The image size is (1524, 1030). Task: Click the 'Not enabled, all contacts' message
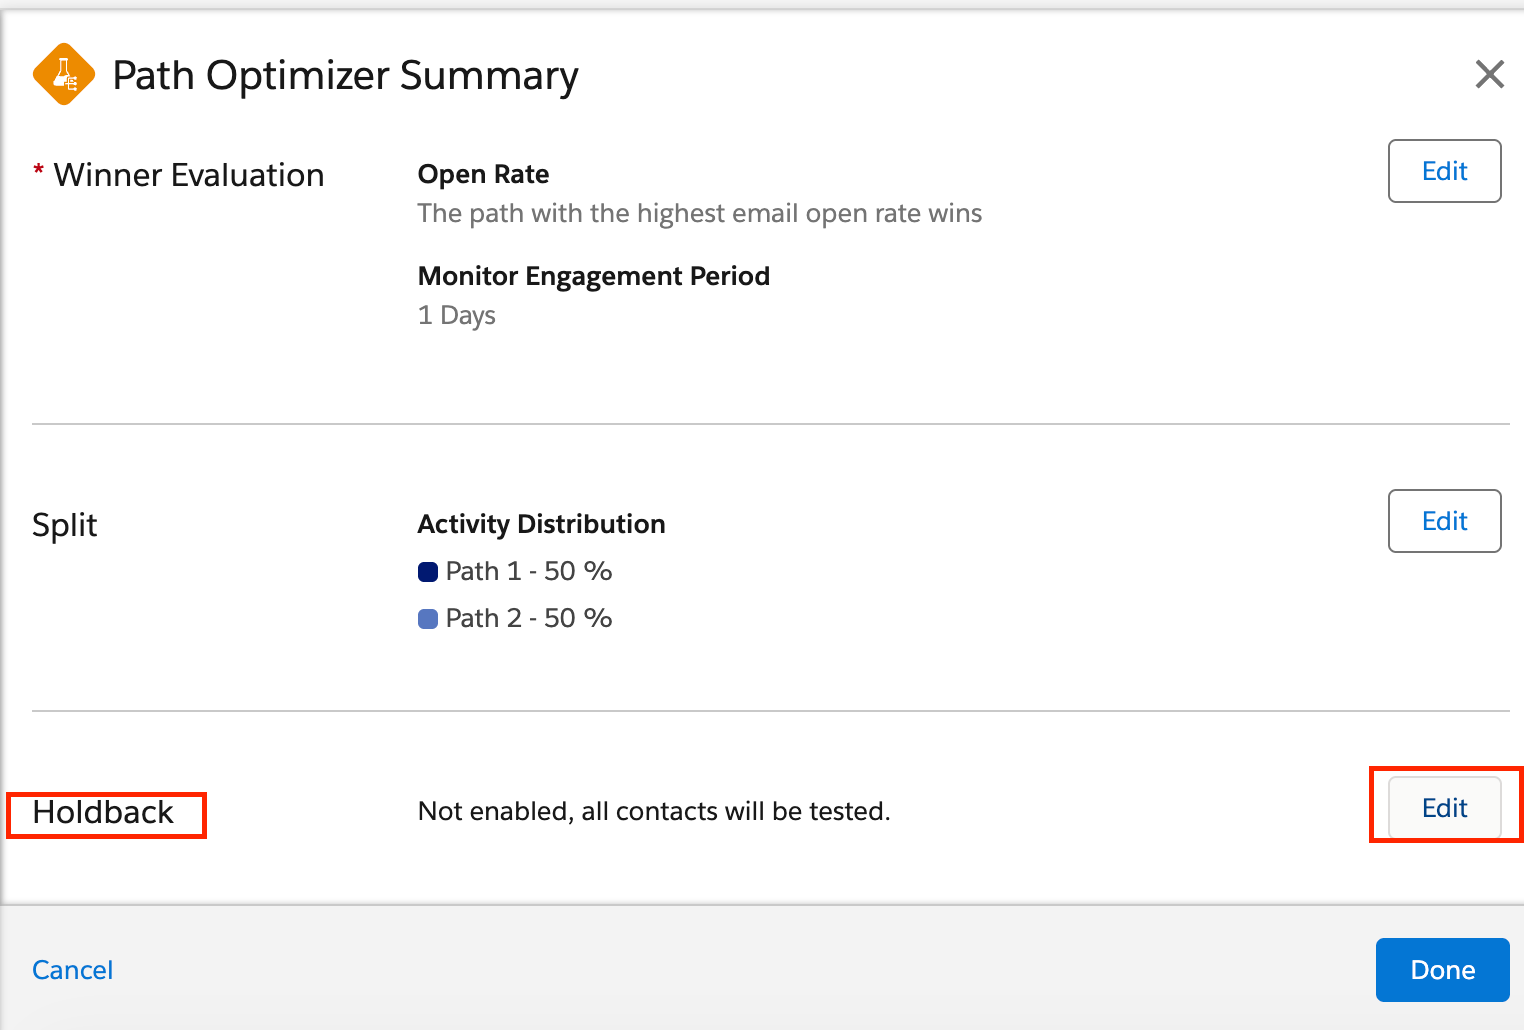(x=654, y=811)
